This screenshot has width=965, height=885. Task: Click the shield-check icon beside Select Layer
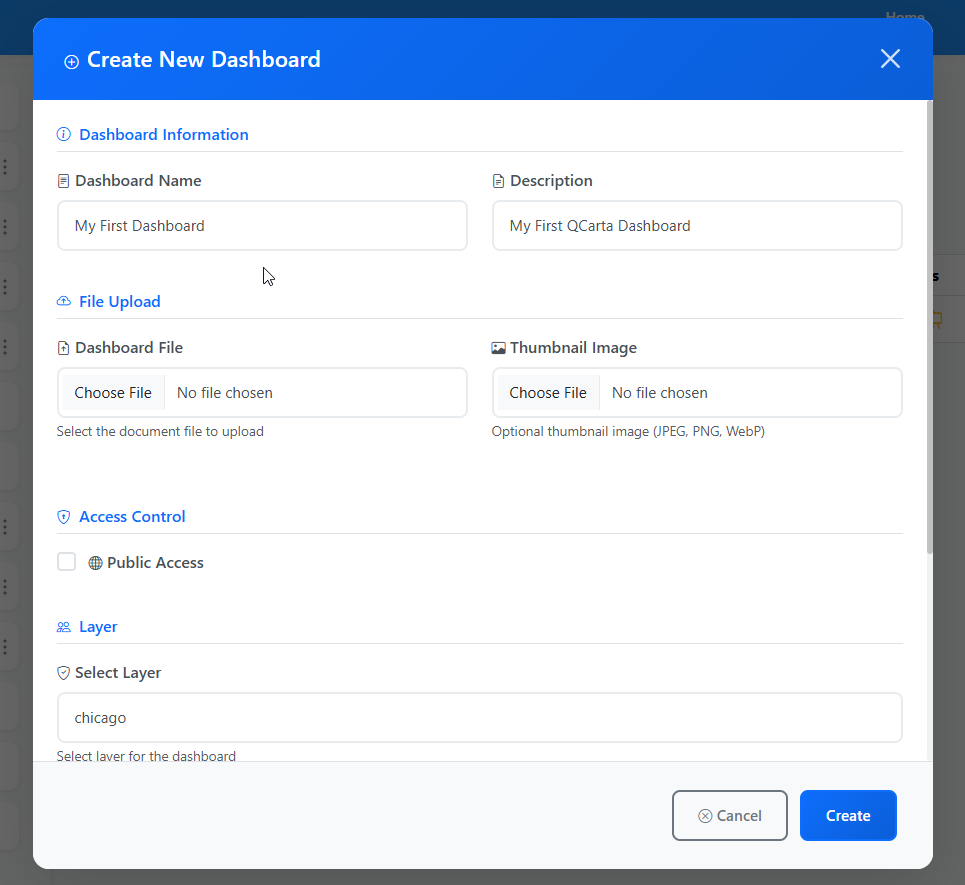[x=63, y=673]
